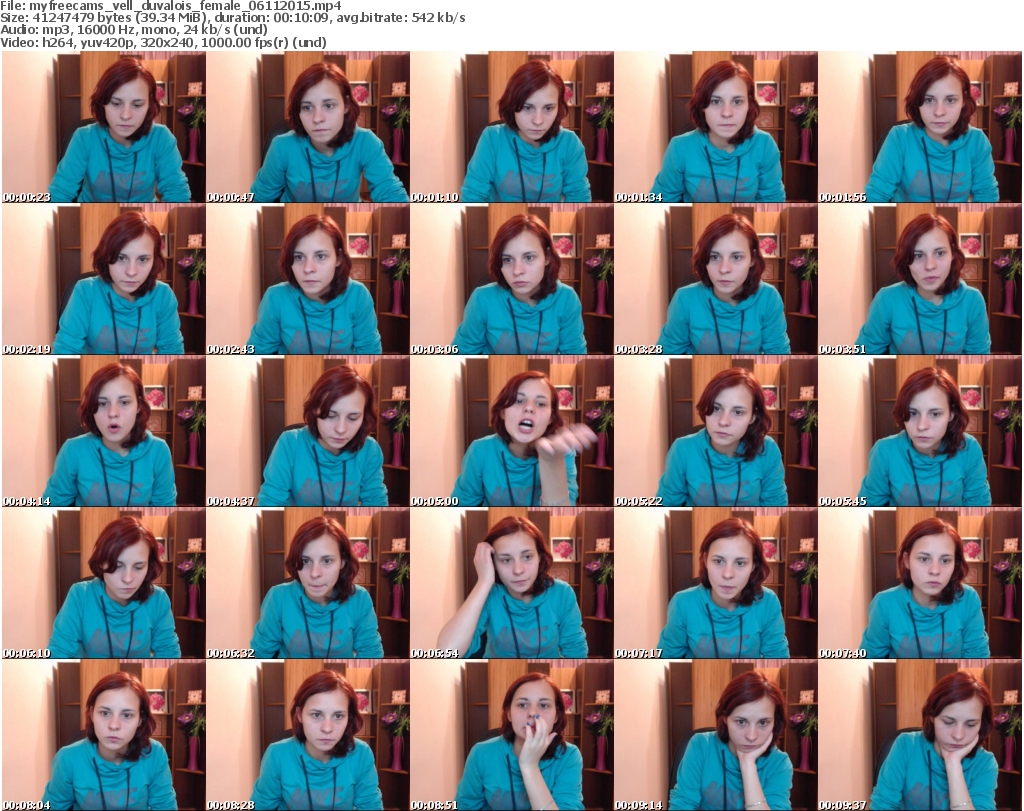Click the thumbnail at timestamp 00:06:54

click(x=511, y=583)
